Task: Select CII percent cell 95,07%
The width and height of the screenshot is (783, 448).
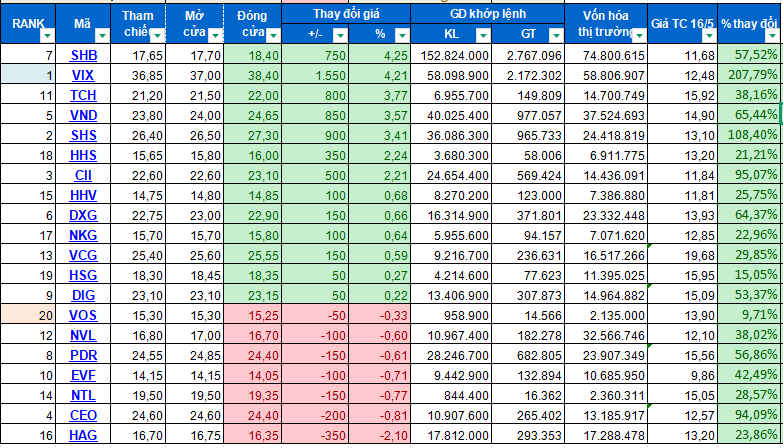Action: 750,175
